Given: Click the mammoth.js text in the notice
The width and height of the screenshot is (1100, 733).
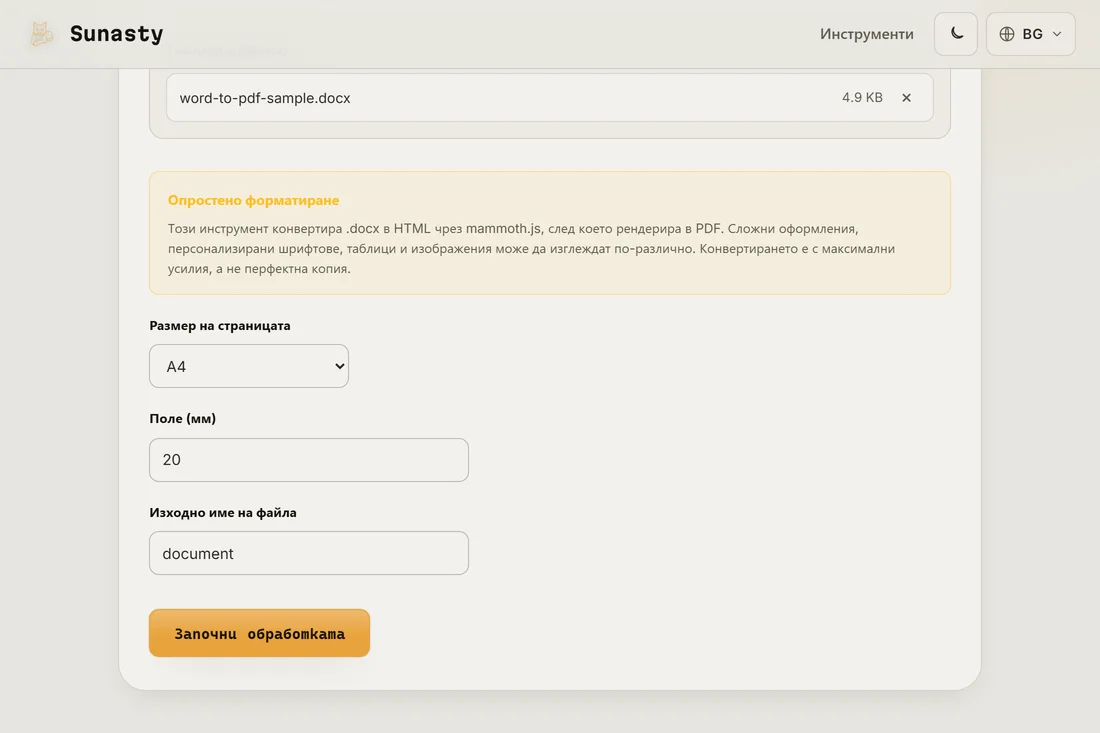Looking at the screenshot, I should (x=504, y=229).
